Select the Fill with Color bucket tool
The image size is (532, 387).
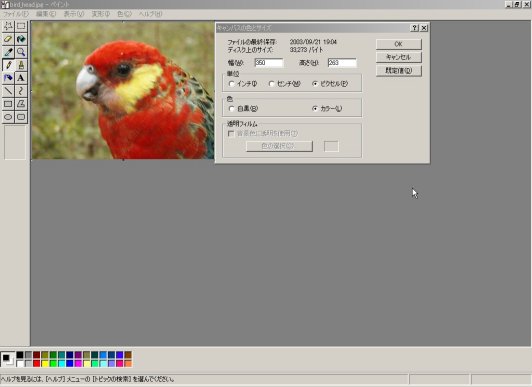tap(21, 39)
